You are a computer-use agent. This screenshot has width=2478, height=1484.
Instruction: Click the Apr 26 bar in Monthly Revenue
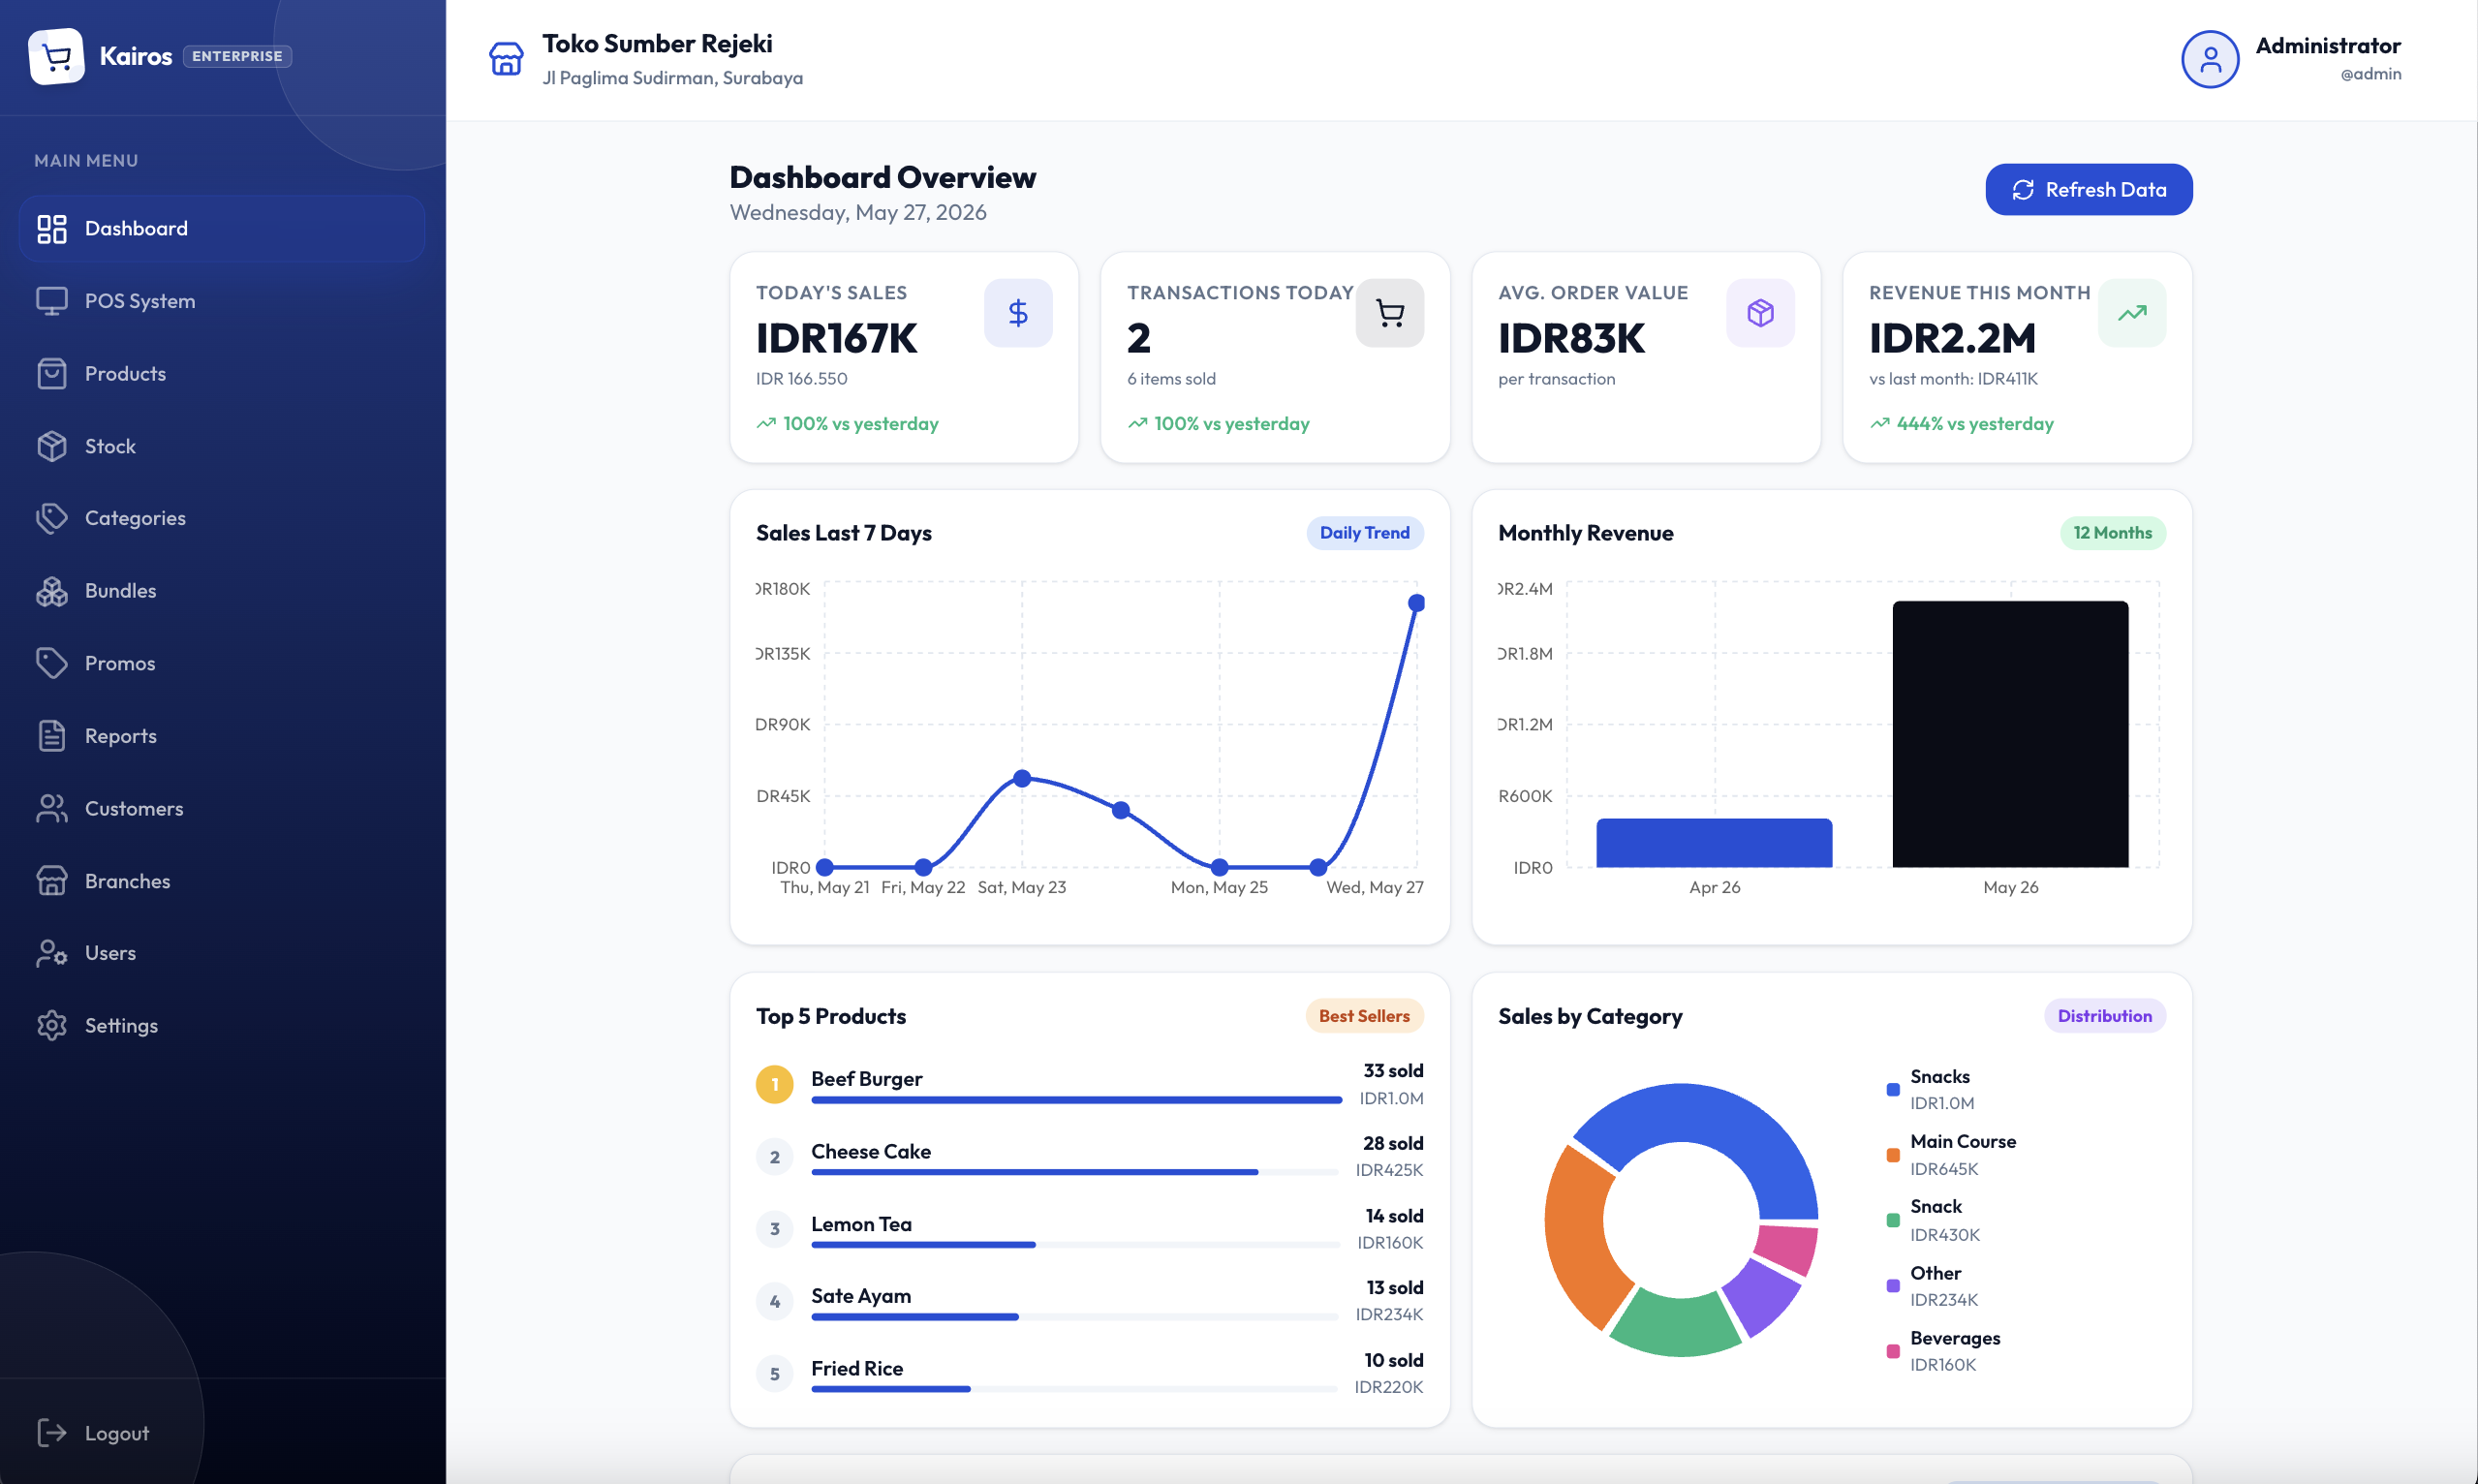click(x=1714, y=843)
